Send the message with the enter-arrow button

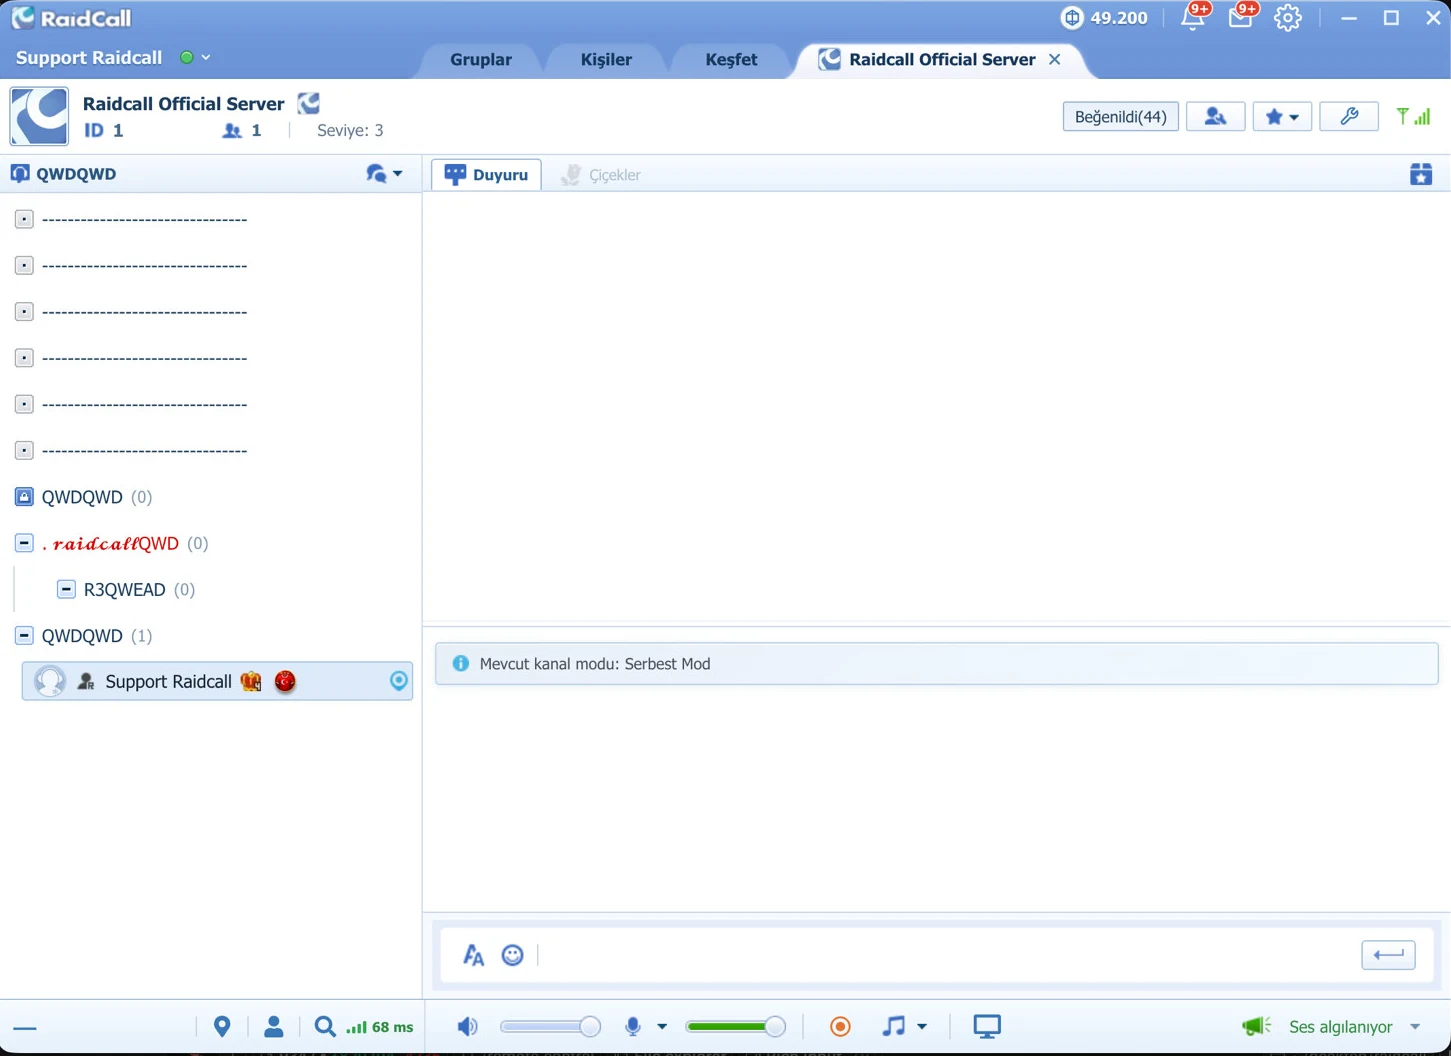pyautogui.click(x=1388, y=955)
